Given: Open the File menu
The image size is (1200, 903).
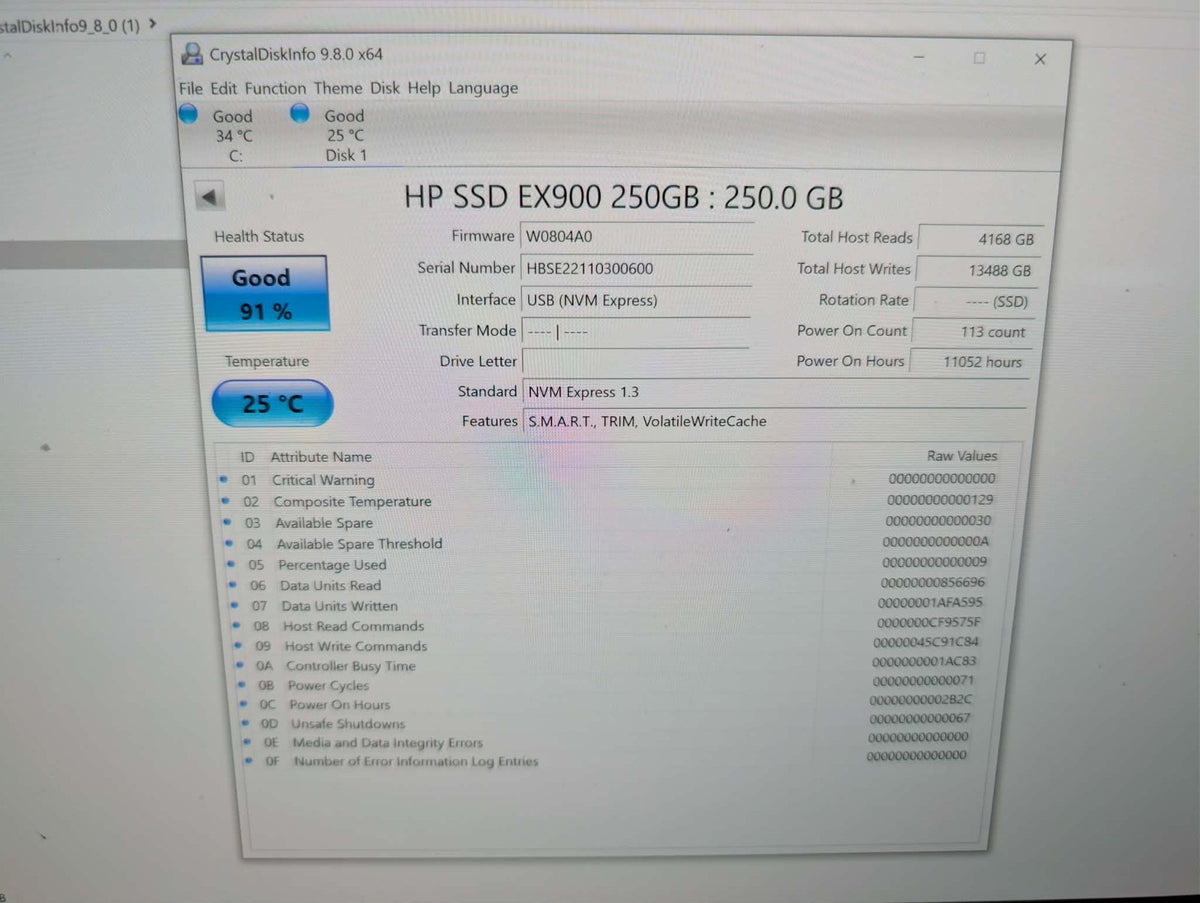Looking at the screenshot, I should pyautogui.click(x=190, y=88).
